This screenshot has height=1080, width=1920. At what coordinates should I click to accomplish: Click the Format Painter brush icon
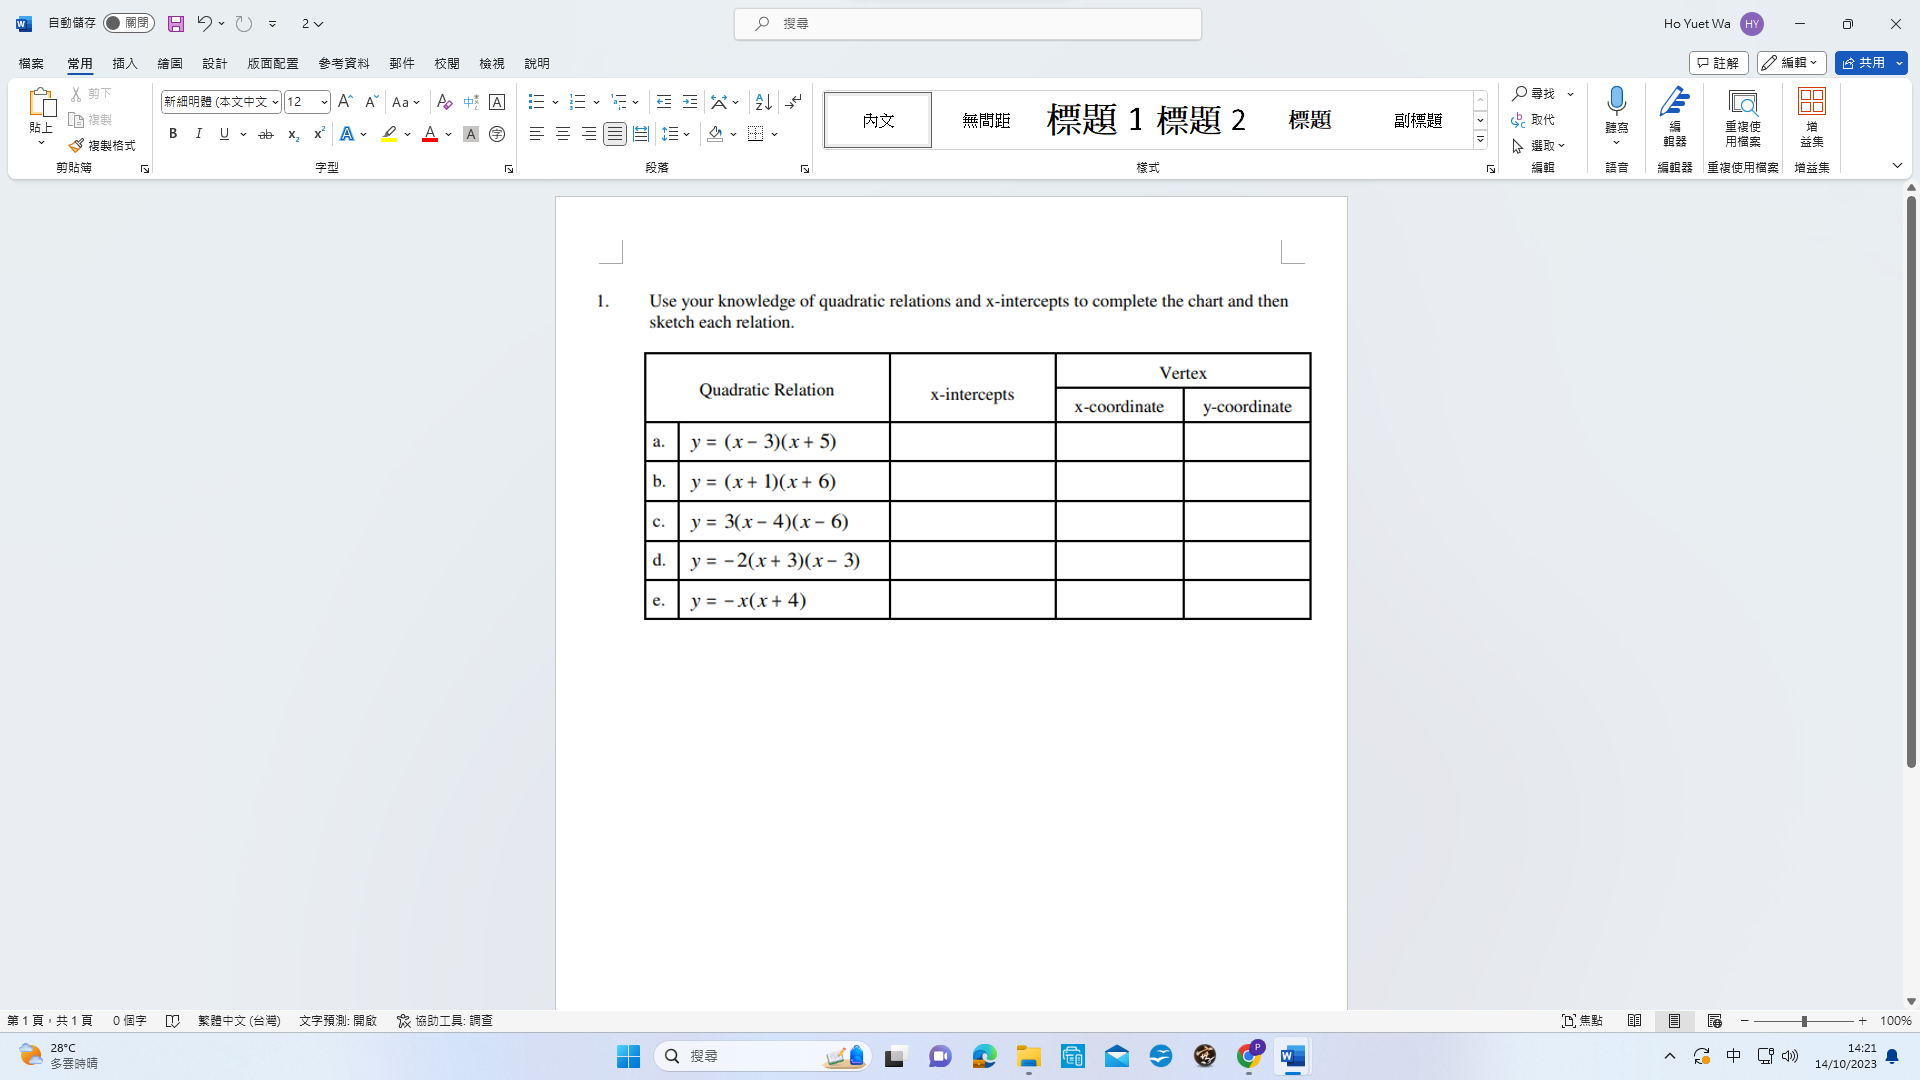tap(77, 146)
